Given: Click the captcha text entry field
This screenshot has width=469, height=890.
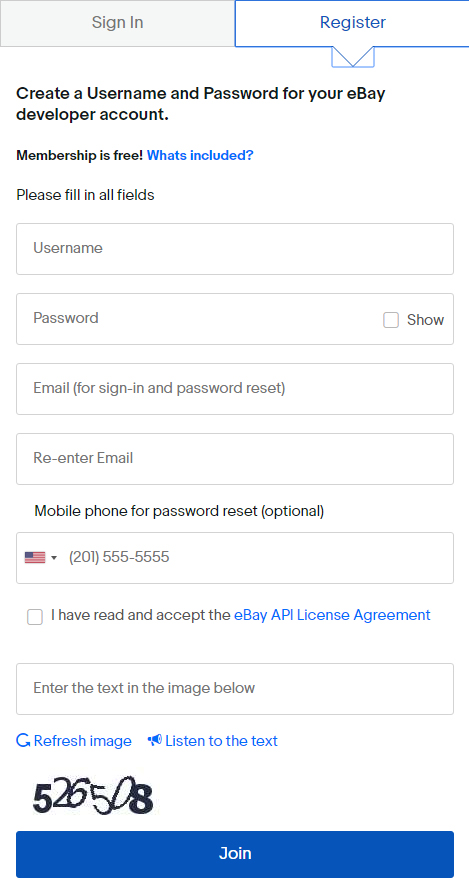Looking at the screenshot, I should [x=235, y=689].
